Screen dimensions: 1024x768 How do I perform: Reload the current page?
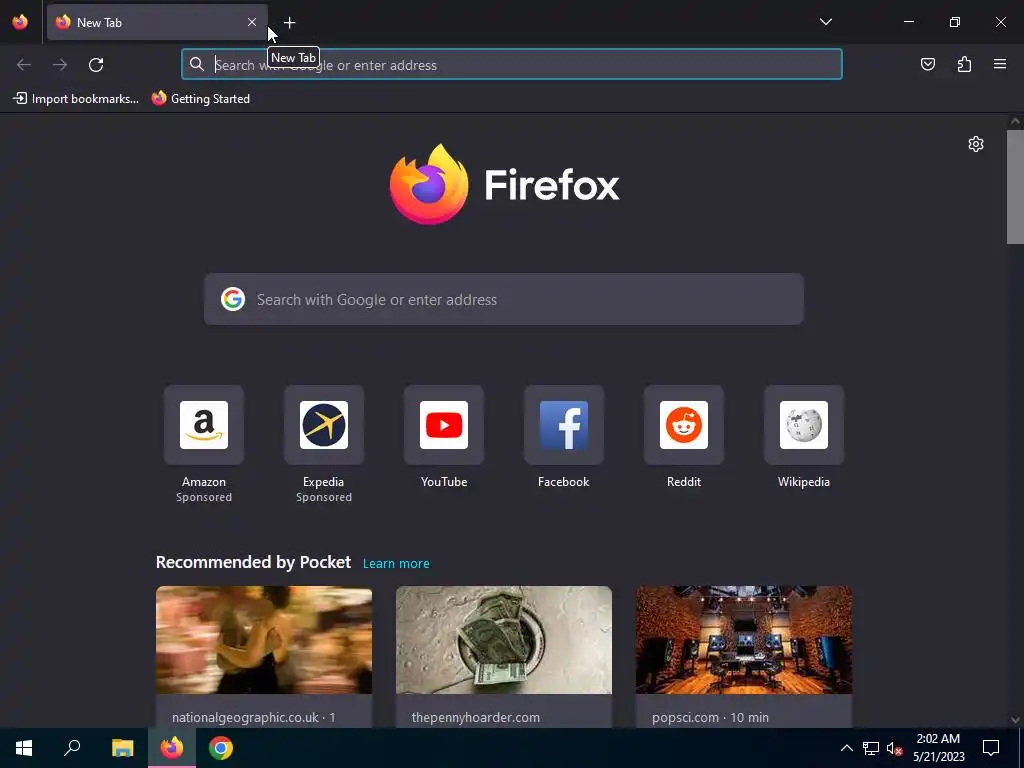[96, 65]
